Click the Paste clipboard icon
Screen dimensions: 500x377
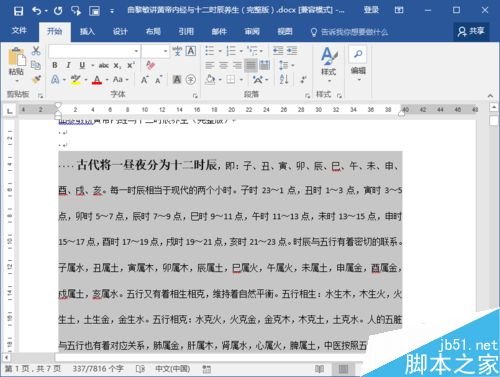pos(16,57)
